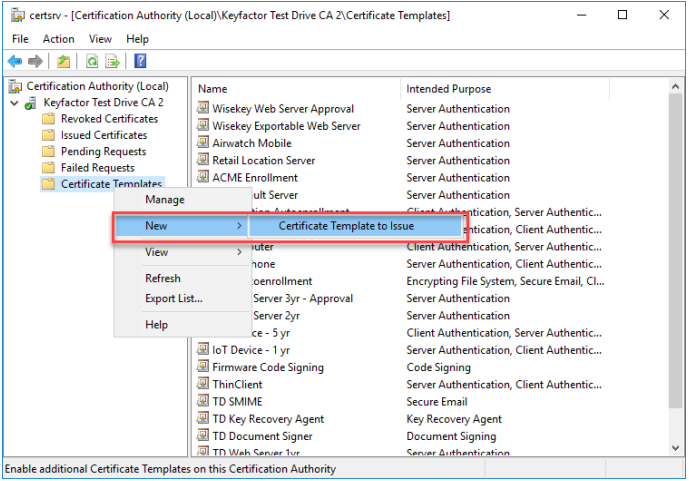Click the Help question mark toolbar icon

140,61
